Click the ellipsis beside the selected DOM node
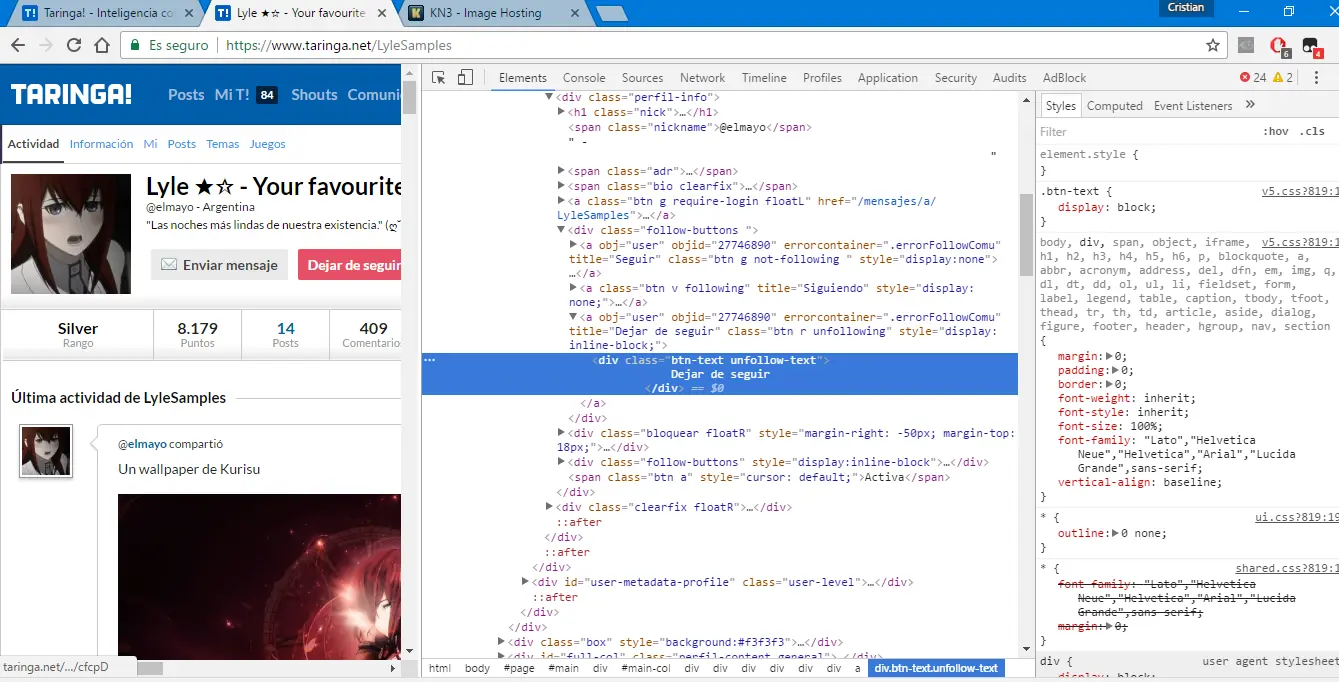This screenshot has width=1339, height=682. (430, 360)
